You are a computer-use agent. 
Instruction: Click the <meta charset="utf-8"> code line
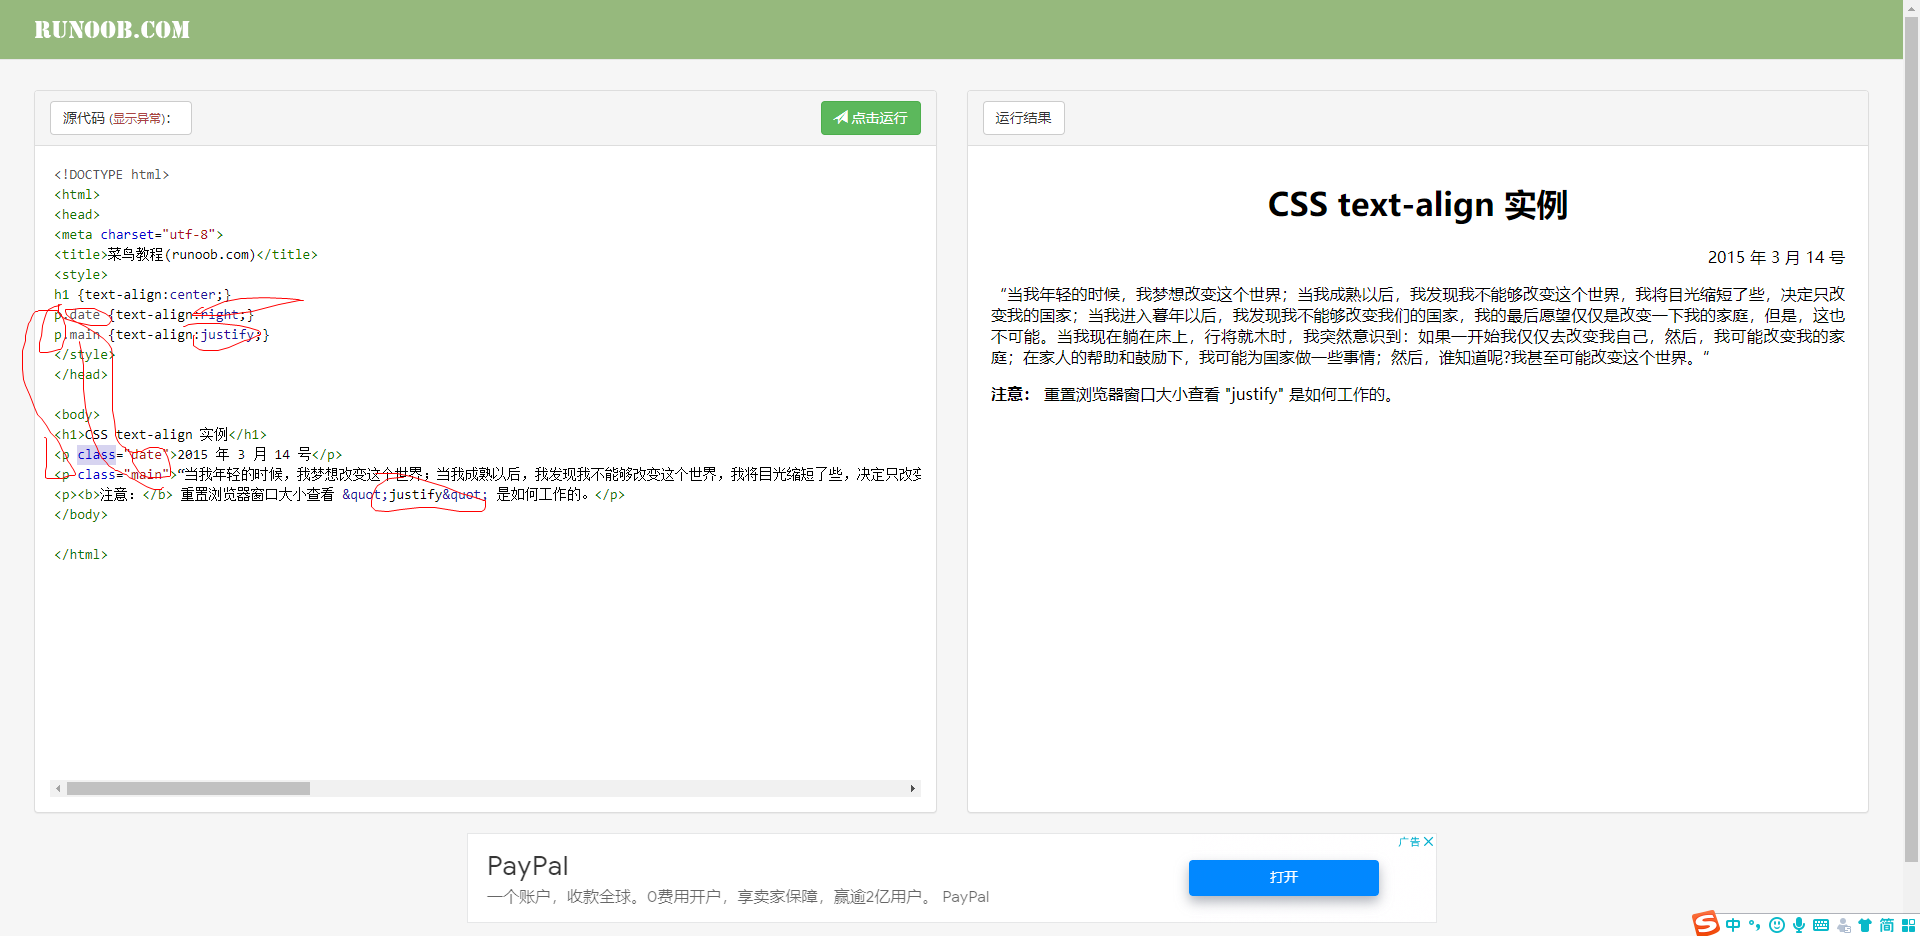tap(139, 235)
